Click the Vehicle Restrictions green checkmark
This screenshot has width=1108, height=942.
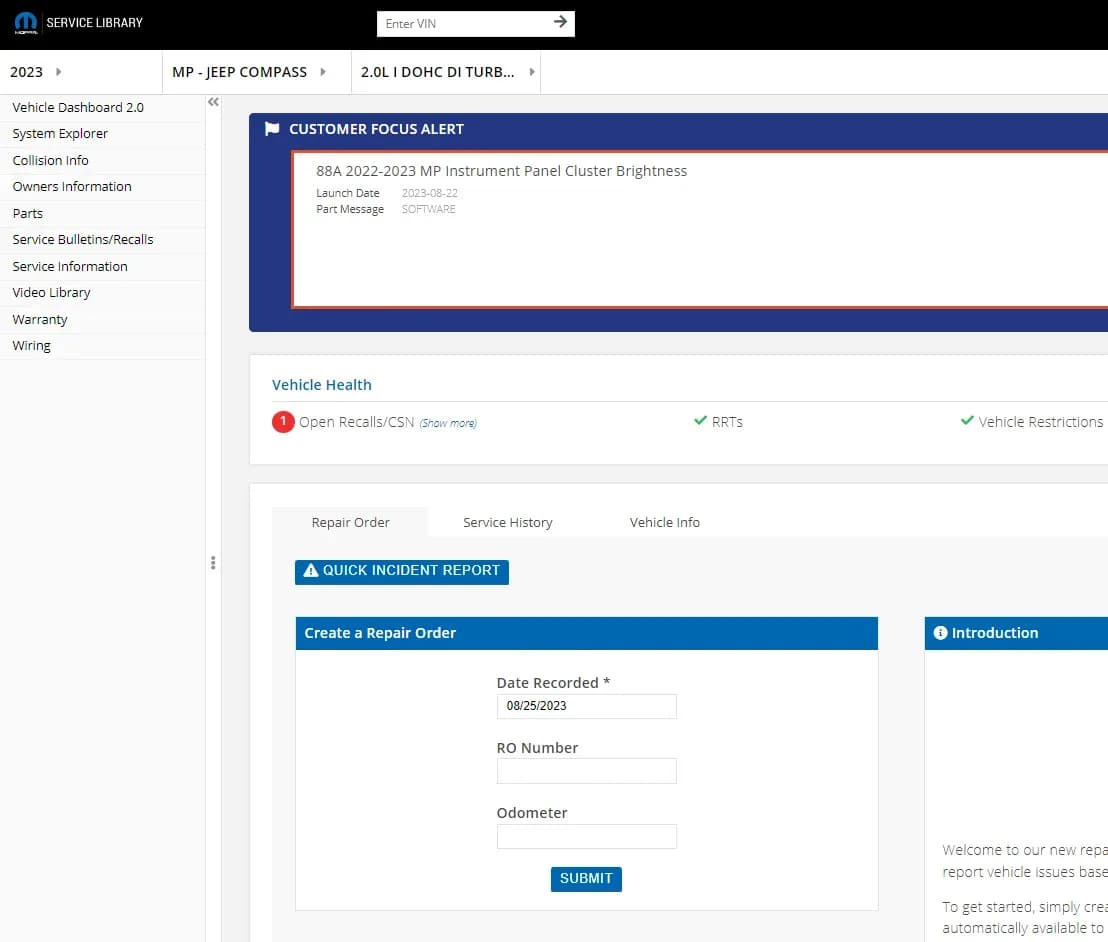coord(967,420)
